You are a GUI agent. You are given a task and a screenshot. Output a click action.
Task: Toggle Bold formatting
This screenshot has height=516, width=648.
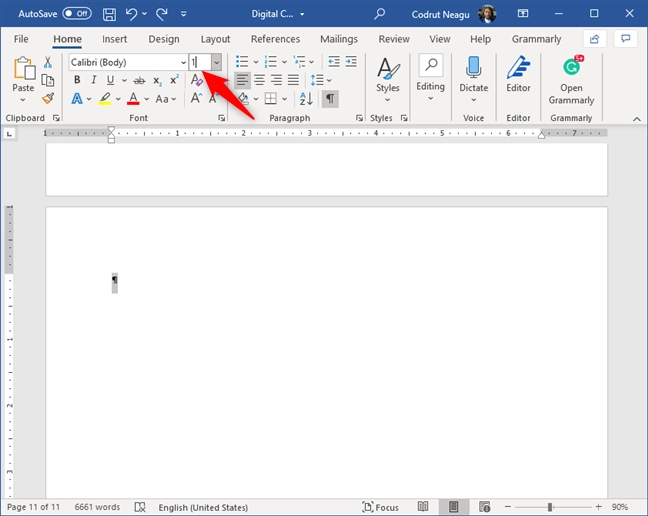(x=77, y=80)
